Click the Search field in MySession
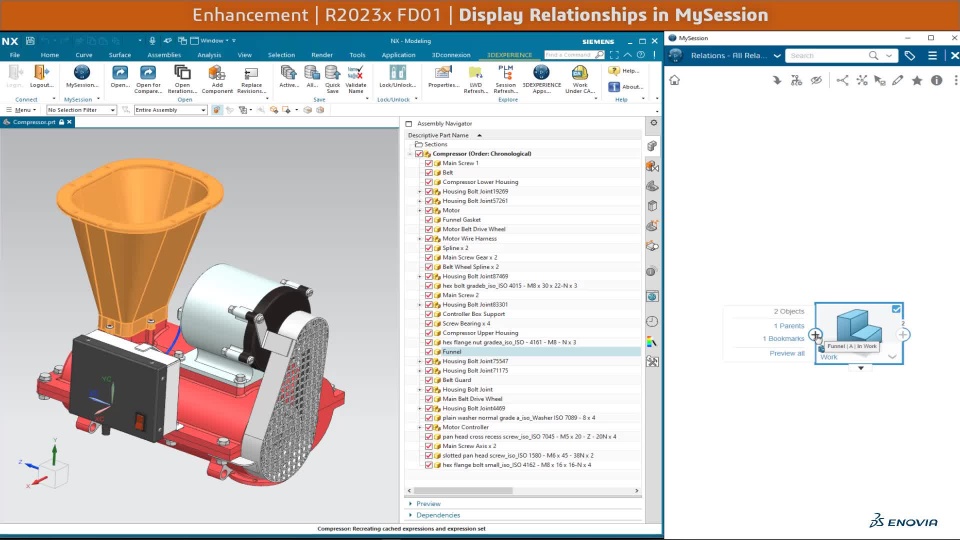Viewport: 960px width, 540px height. point(828,56)
